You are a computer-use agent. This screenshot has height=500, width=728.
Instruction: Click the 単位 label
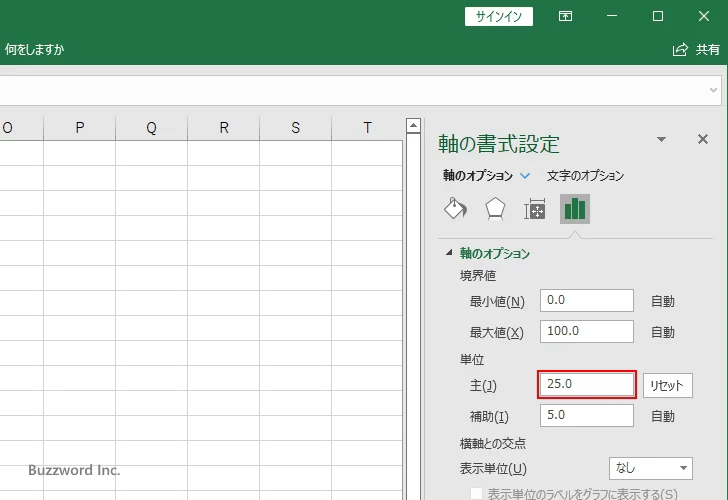point(472,360)
